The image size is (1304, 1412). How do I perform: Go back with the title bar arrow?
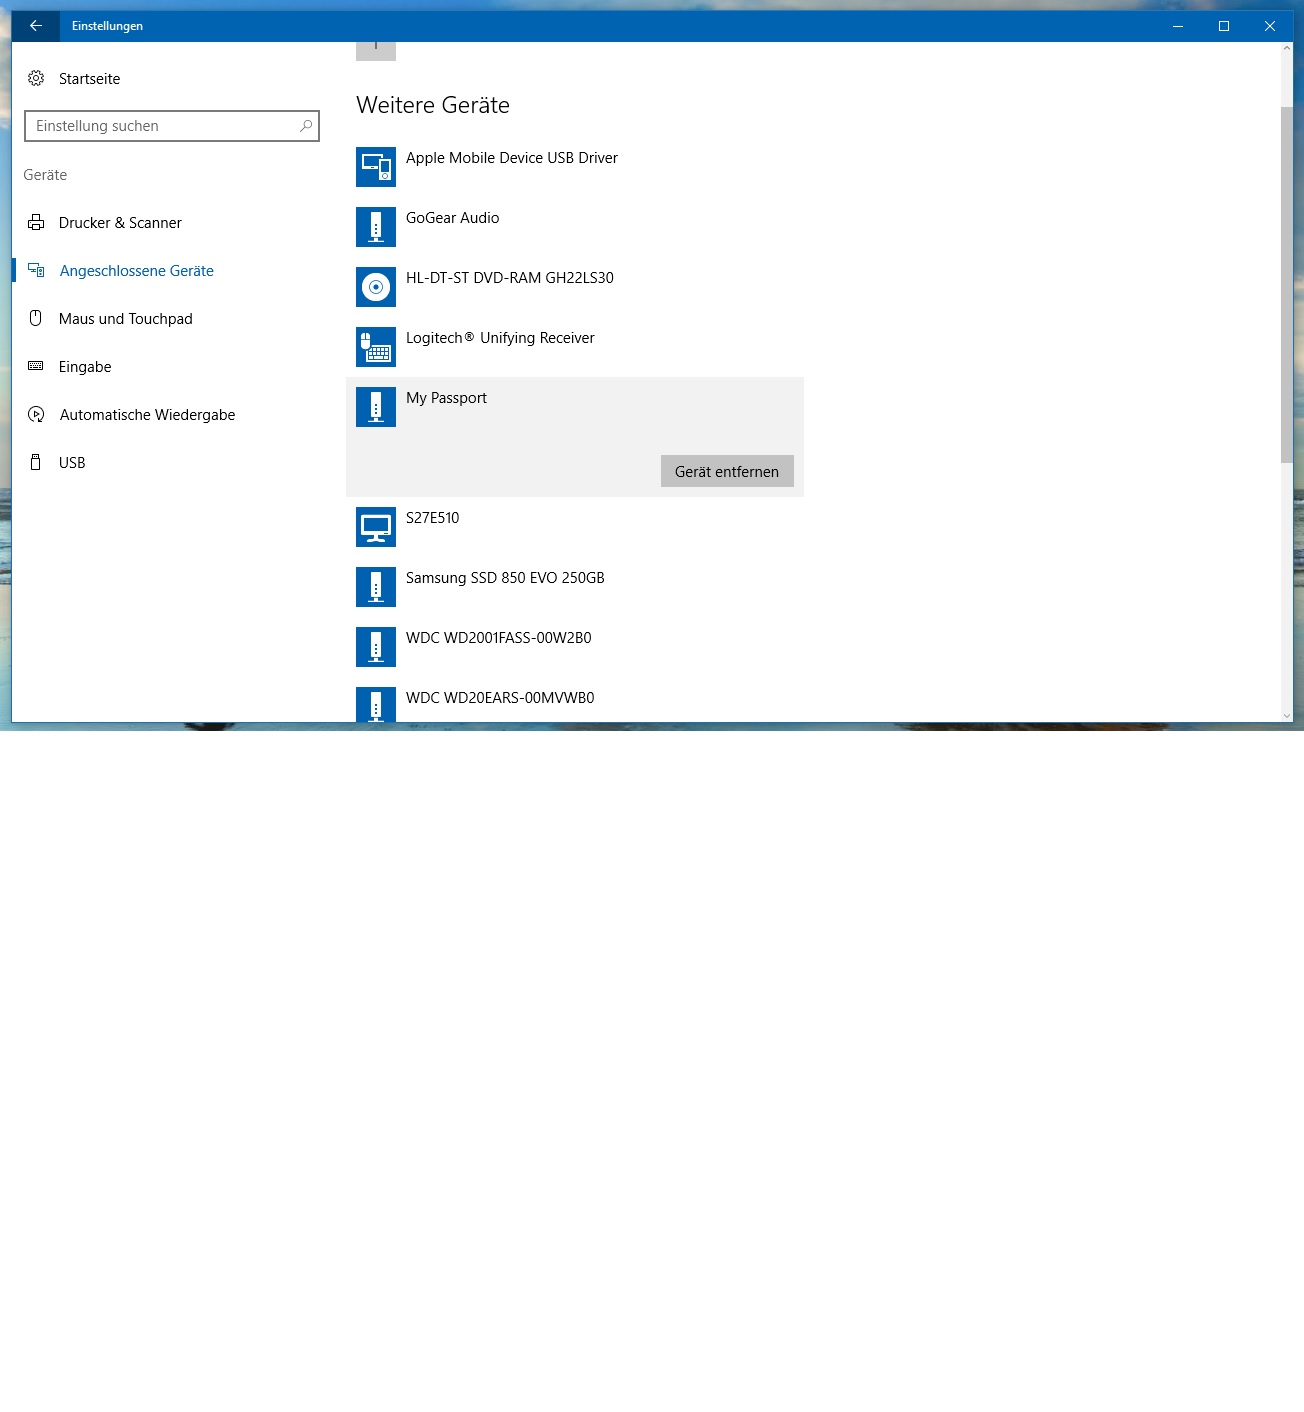[x=36, y=26]
